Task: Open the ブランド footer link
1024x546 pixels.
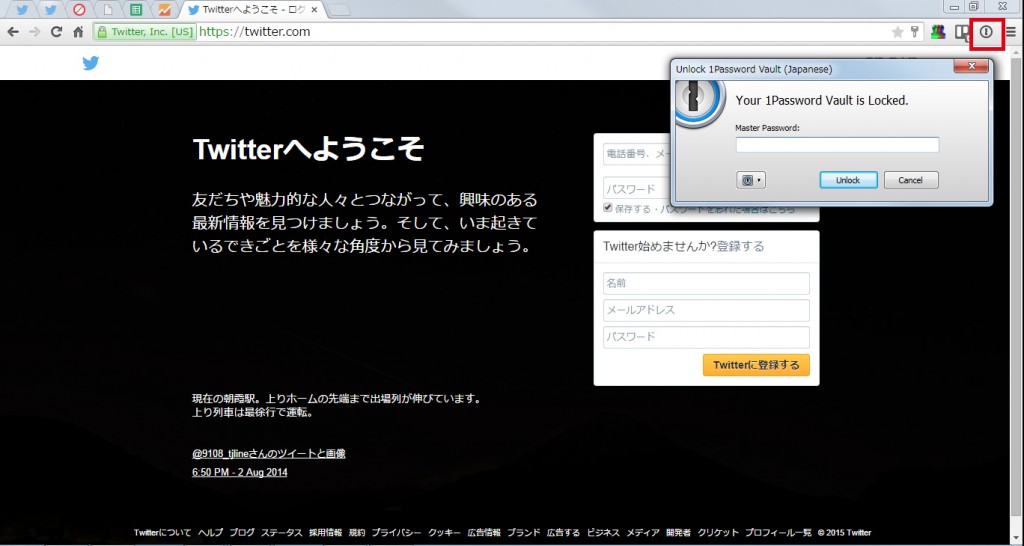Action: click(524, 533)
